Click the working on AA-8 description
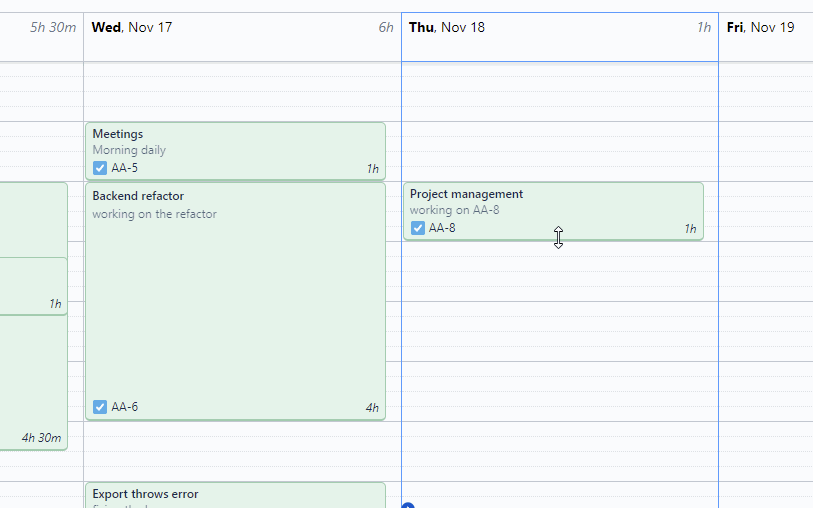Image resolution: width=813 pixels, height=508 pixels. click(x=454, y=211)
